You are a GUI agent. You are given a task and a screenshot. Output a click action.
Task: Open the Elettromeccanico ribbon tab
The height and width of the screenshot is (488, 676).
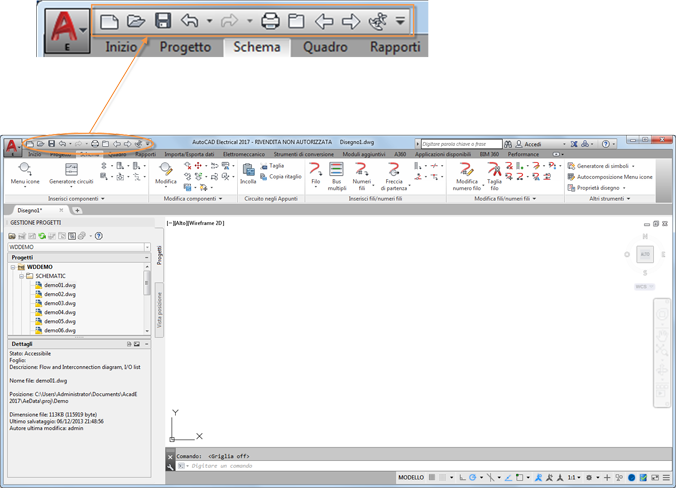tap(244, 154)
